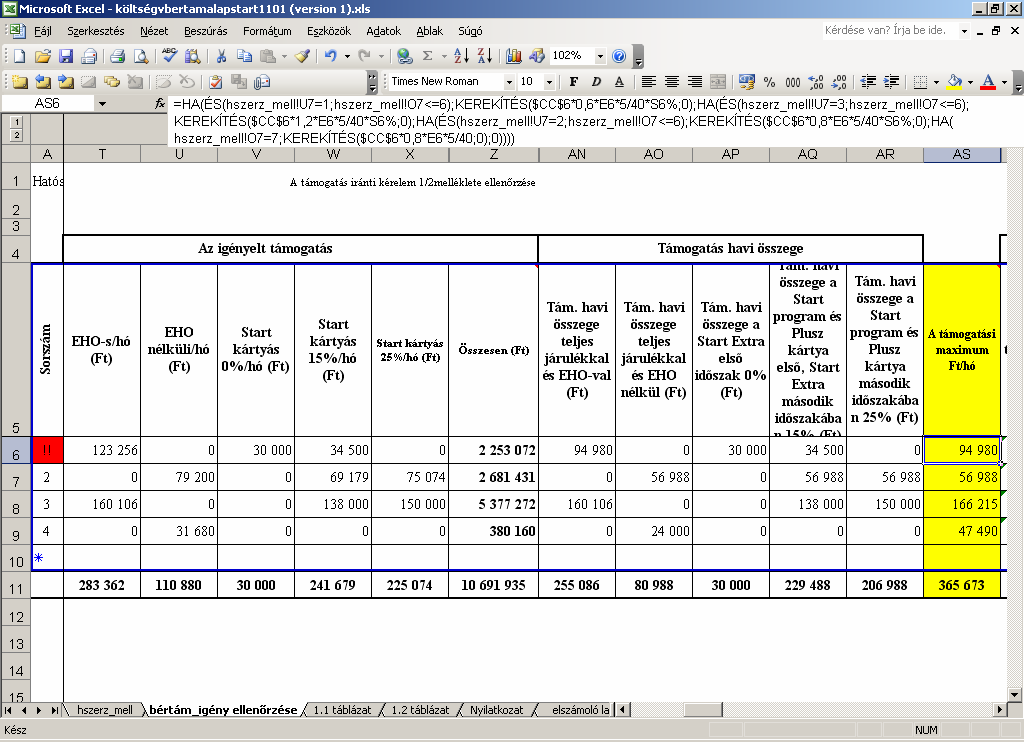The width and height of the screenshot is (1024, 742).
Task: Open Excel Help question mark
Action: click(619, 56)
